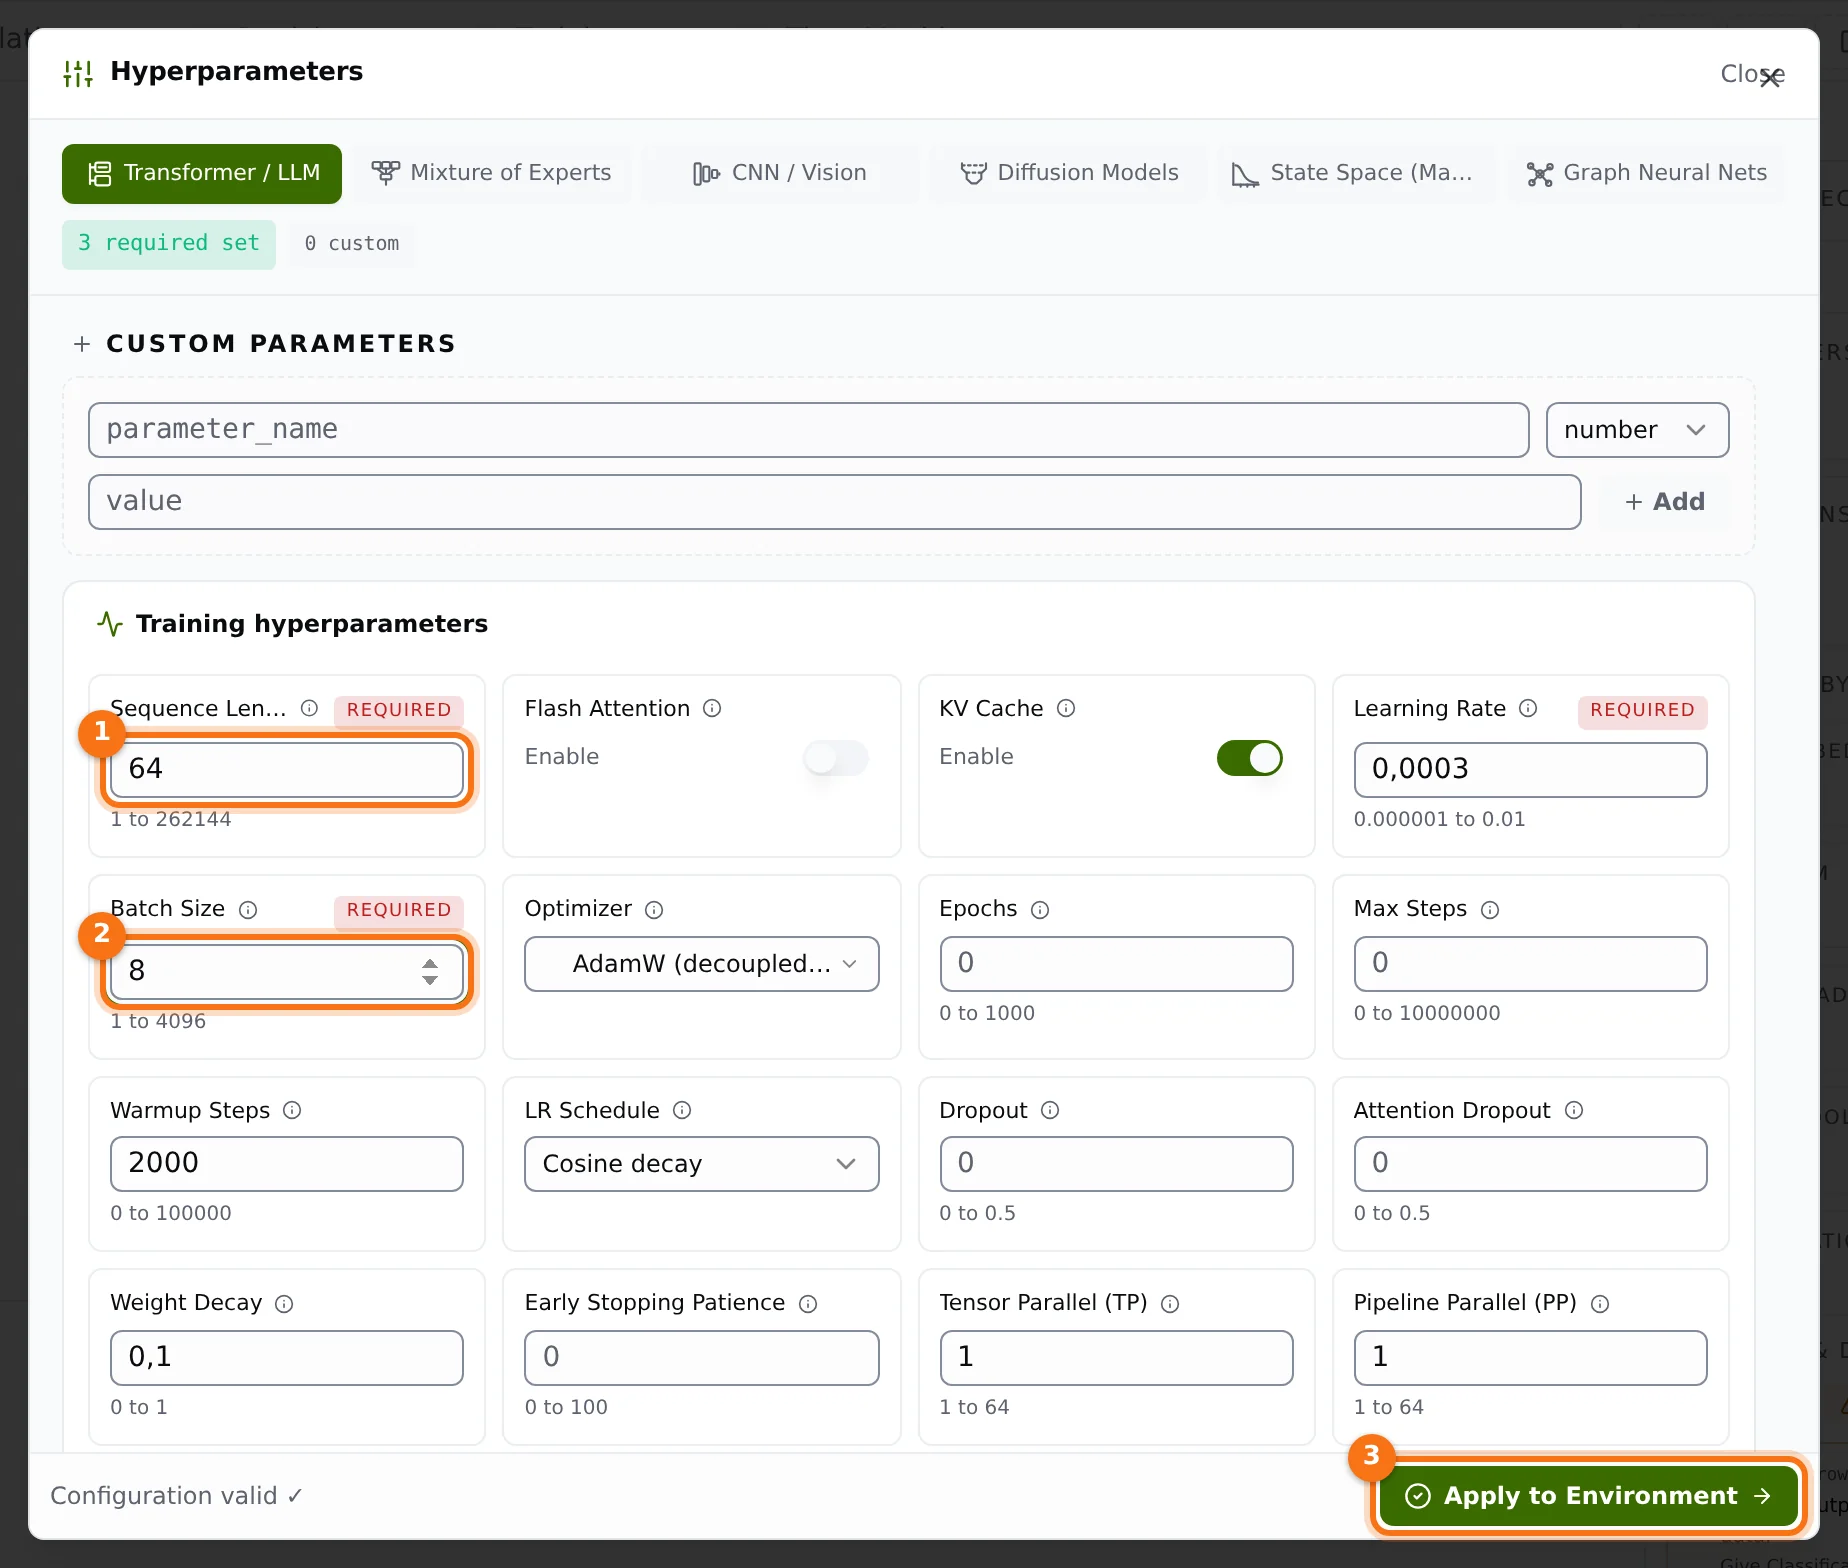
Task: Click the Batch Size info icon
Action: (x=248, y=909)
